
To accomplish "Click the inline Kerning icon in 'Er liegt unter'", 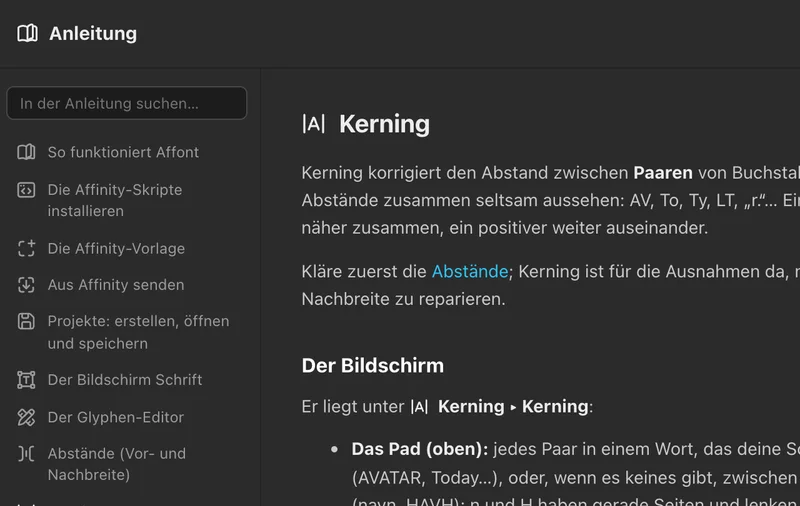I will click(419, 407).
